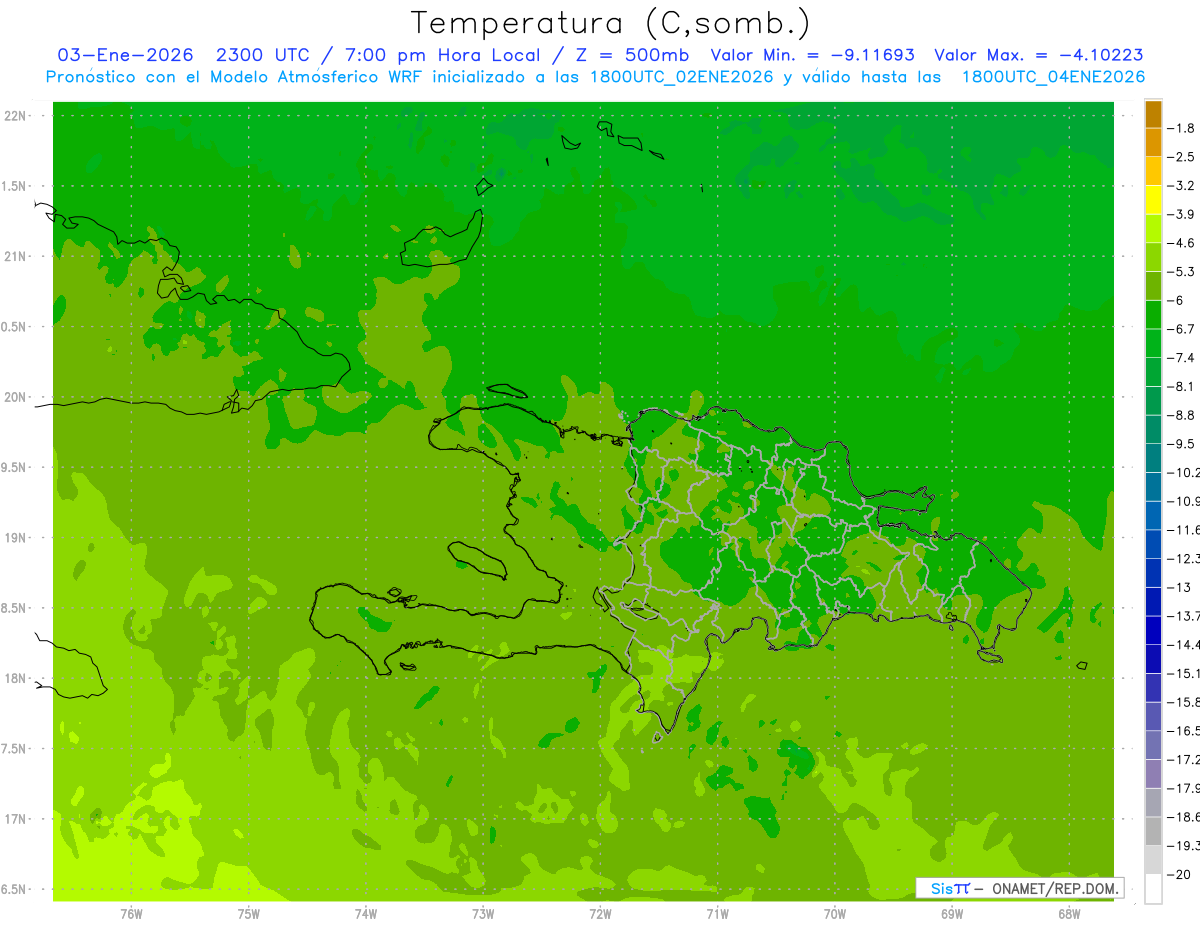
Task: Click the 75W longitude axis label
Action: coord(248,914)
